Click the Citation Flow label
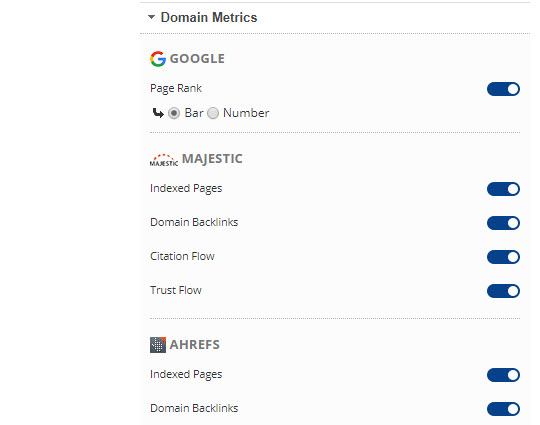Image resolution: width=540 pixels, height=425 pixels. click(182, 256)
